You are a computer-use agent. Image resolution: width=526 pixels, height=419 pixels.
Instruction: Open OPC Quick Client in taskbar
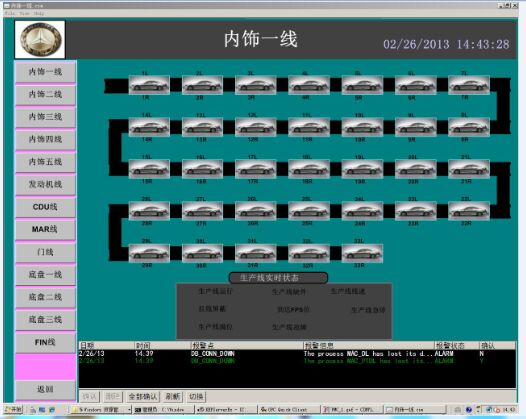(x=288, y=409)
